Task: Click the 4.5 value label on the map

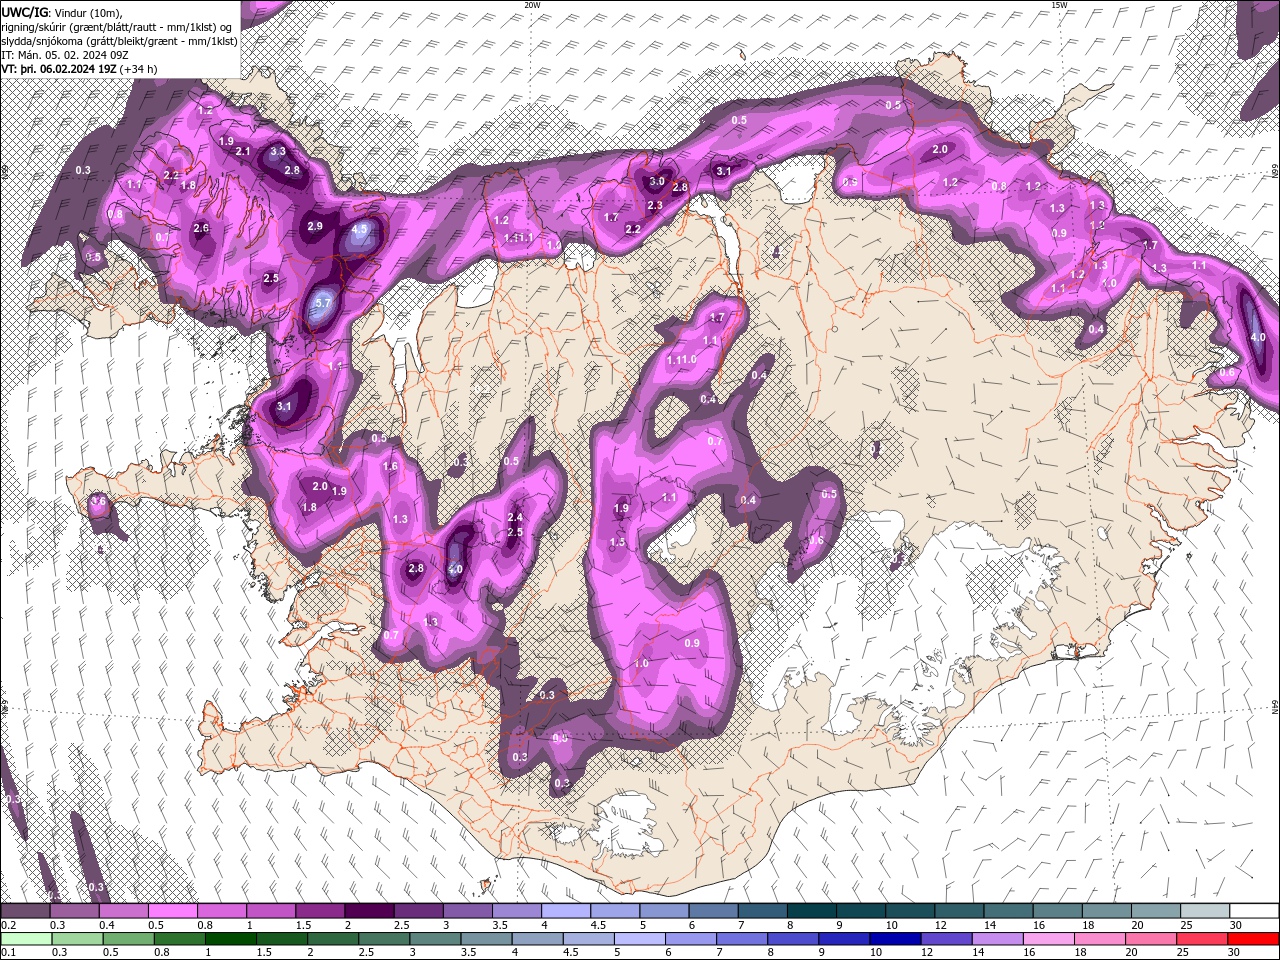Action: pos(360,230)
